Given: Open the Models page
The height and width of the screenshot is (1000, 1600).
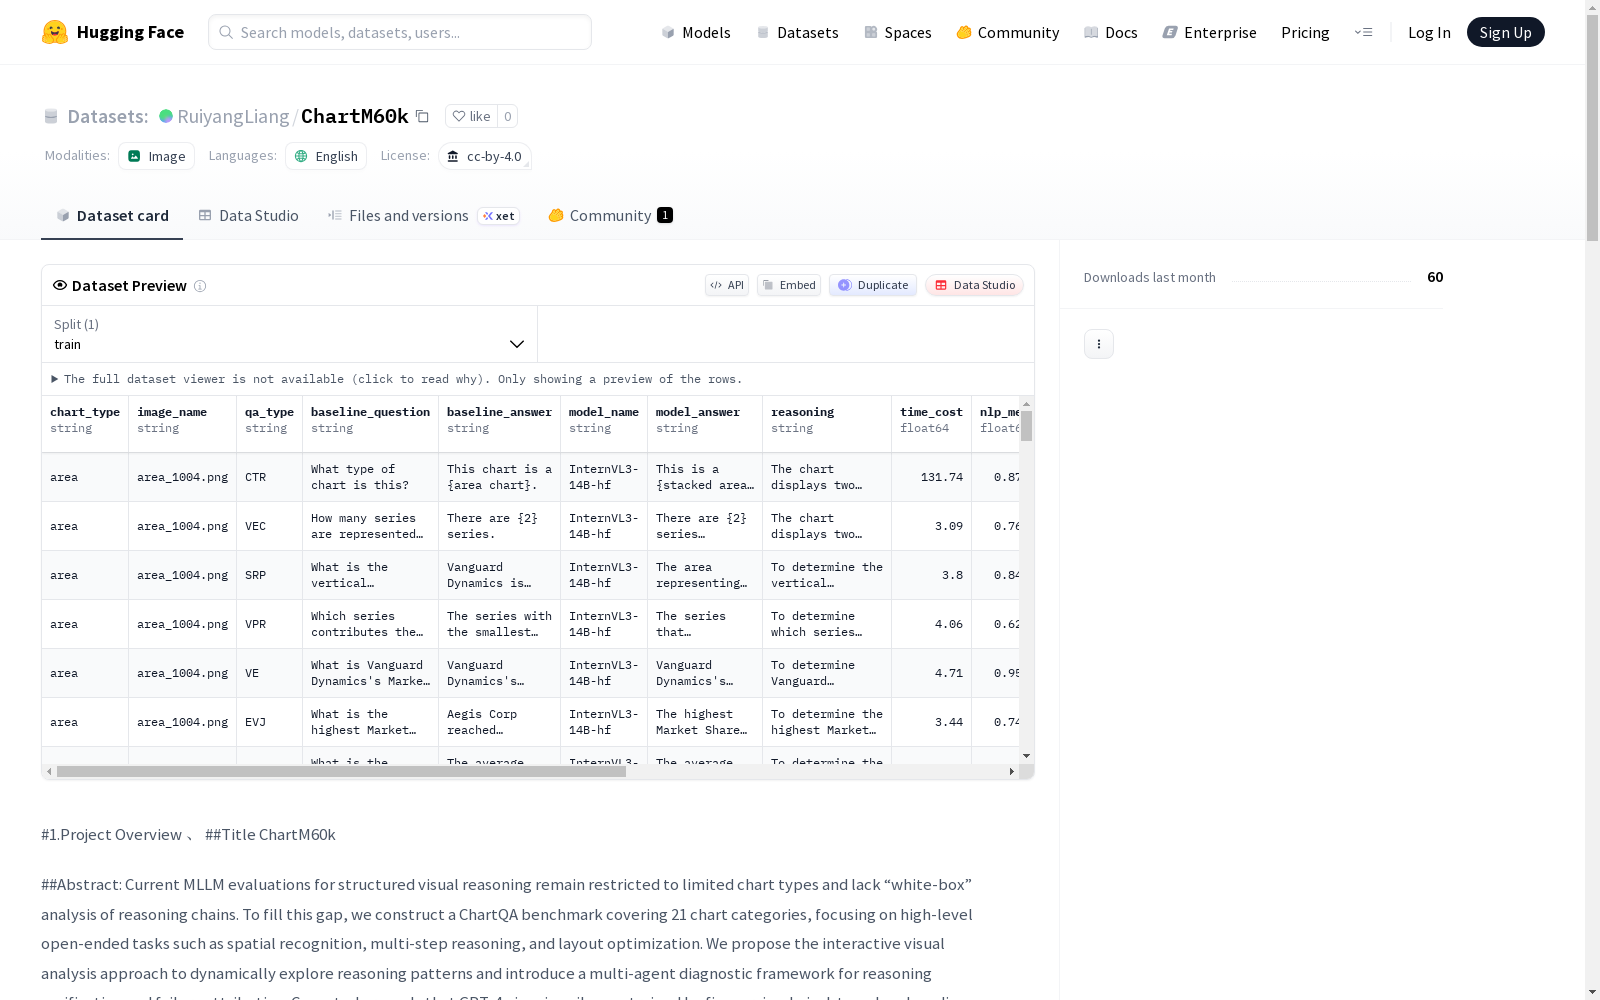Looking at the screenshot, I should point(696,32).
